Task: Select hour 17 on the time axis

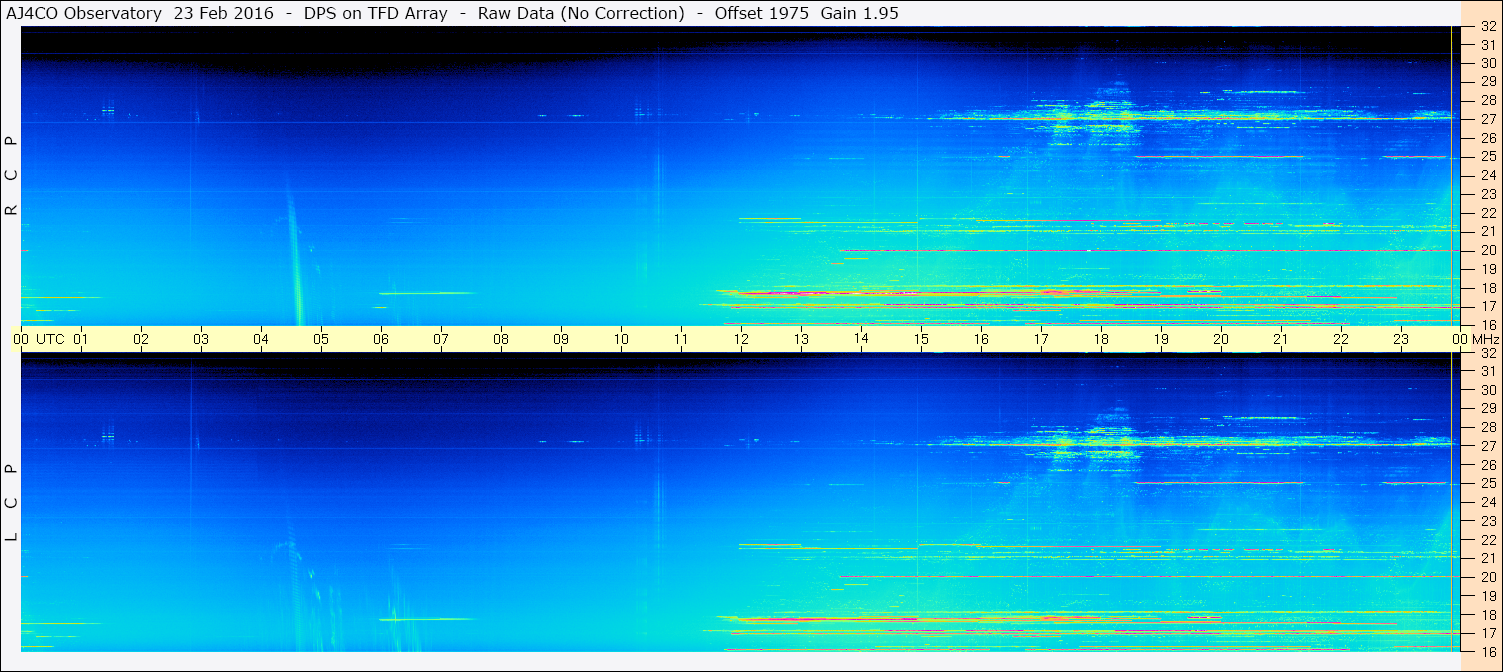Action: click(1041, 339)
